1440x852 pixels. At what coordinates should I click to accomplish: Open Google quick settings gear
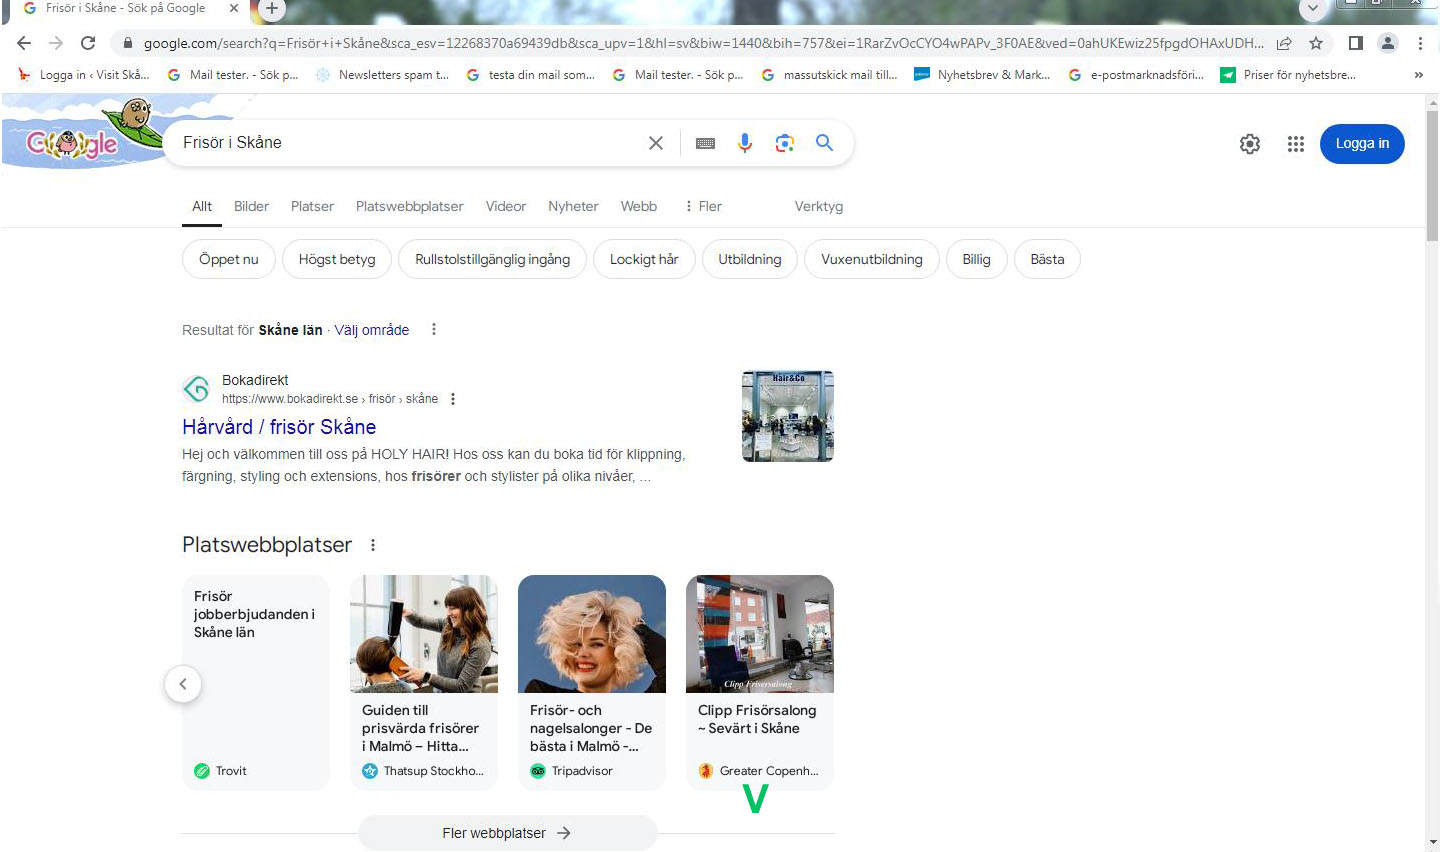[x=1250, y=144]
